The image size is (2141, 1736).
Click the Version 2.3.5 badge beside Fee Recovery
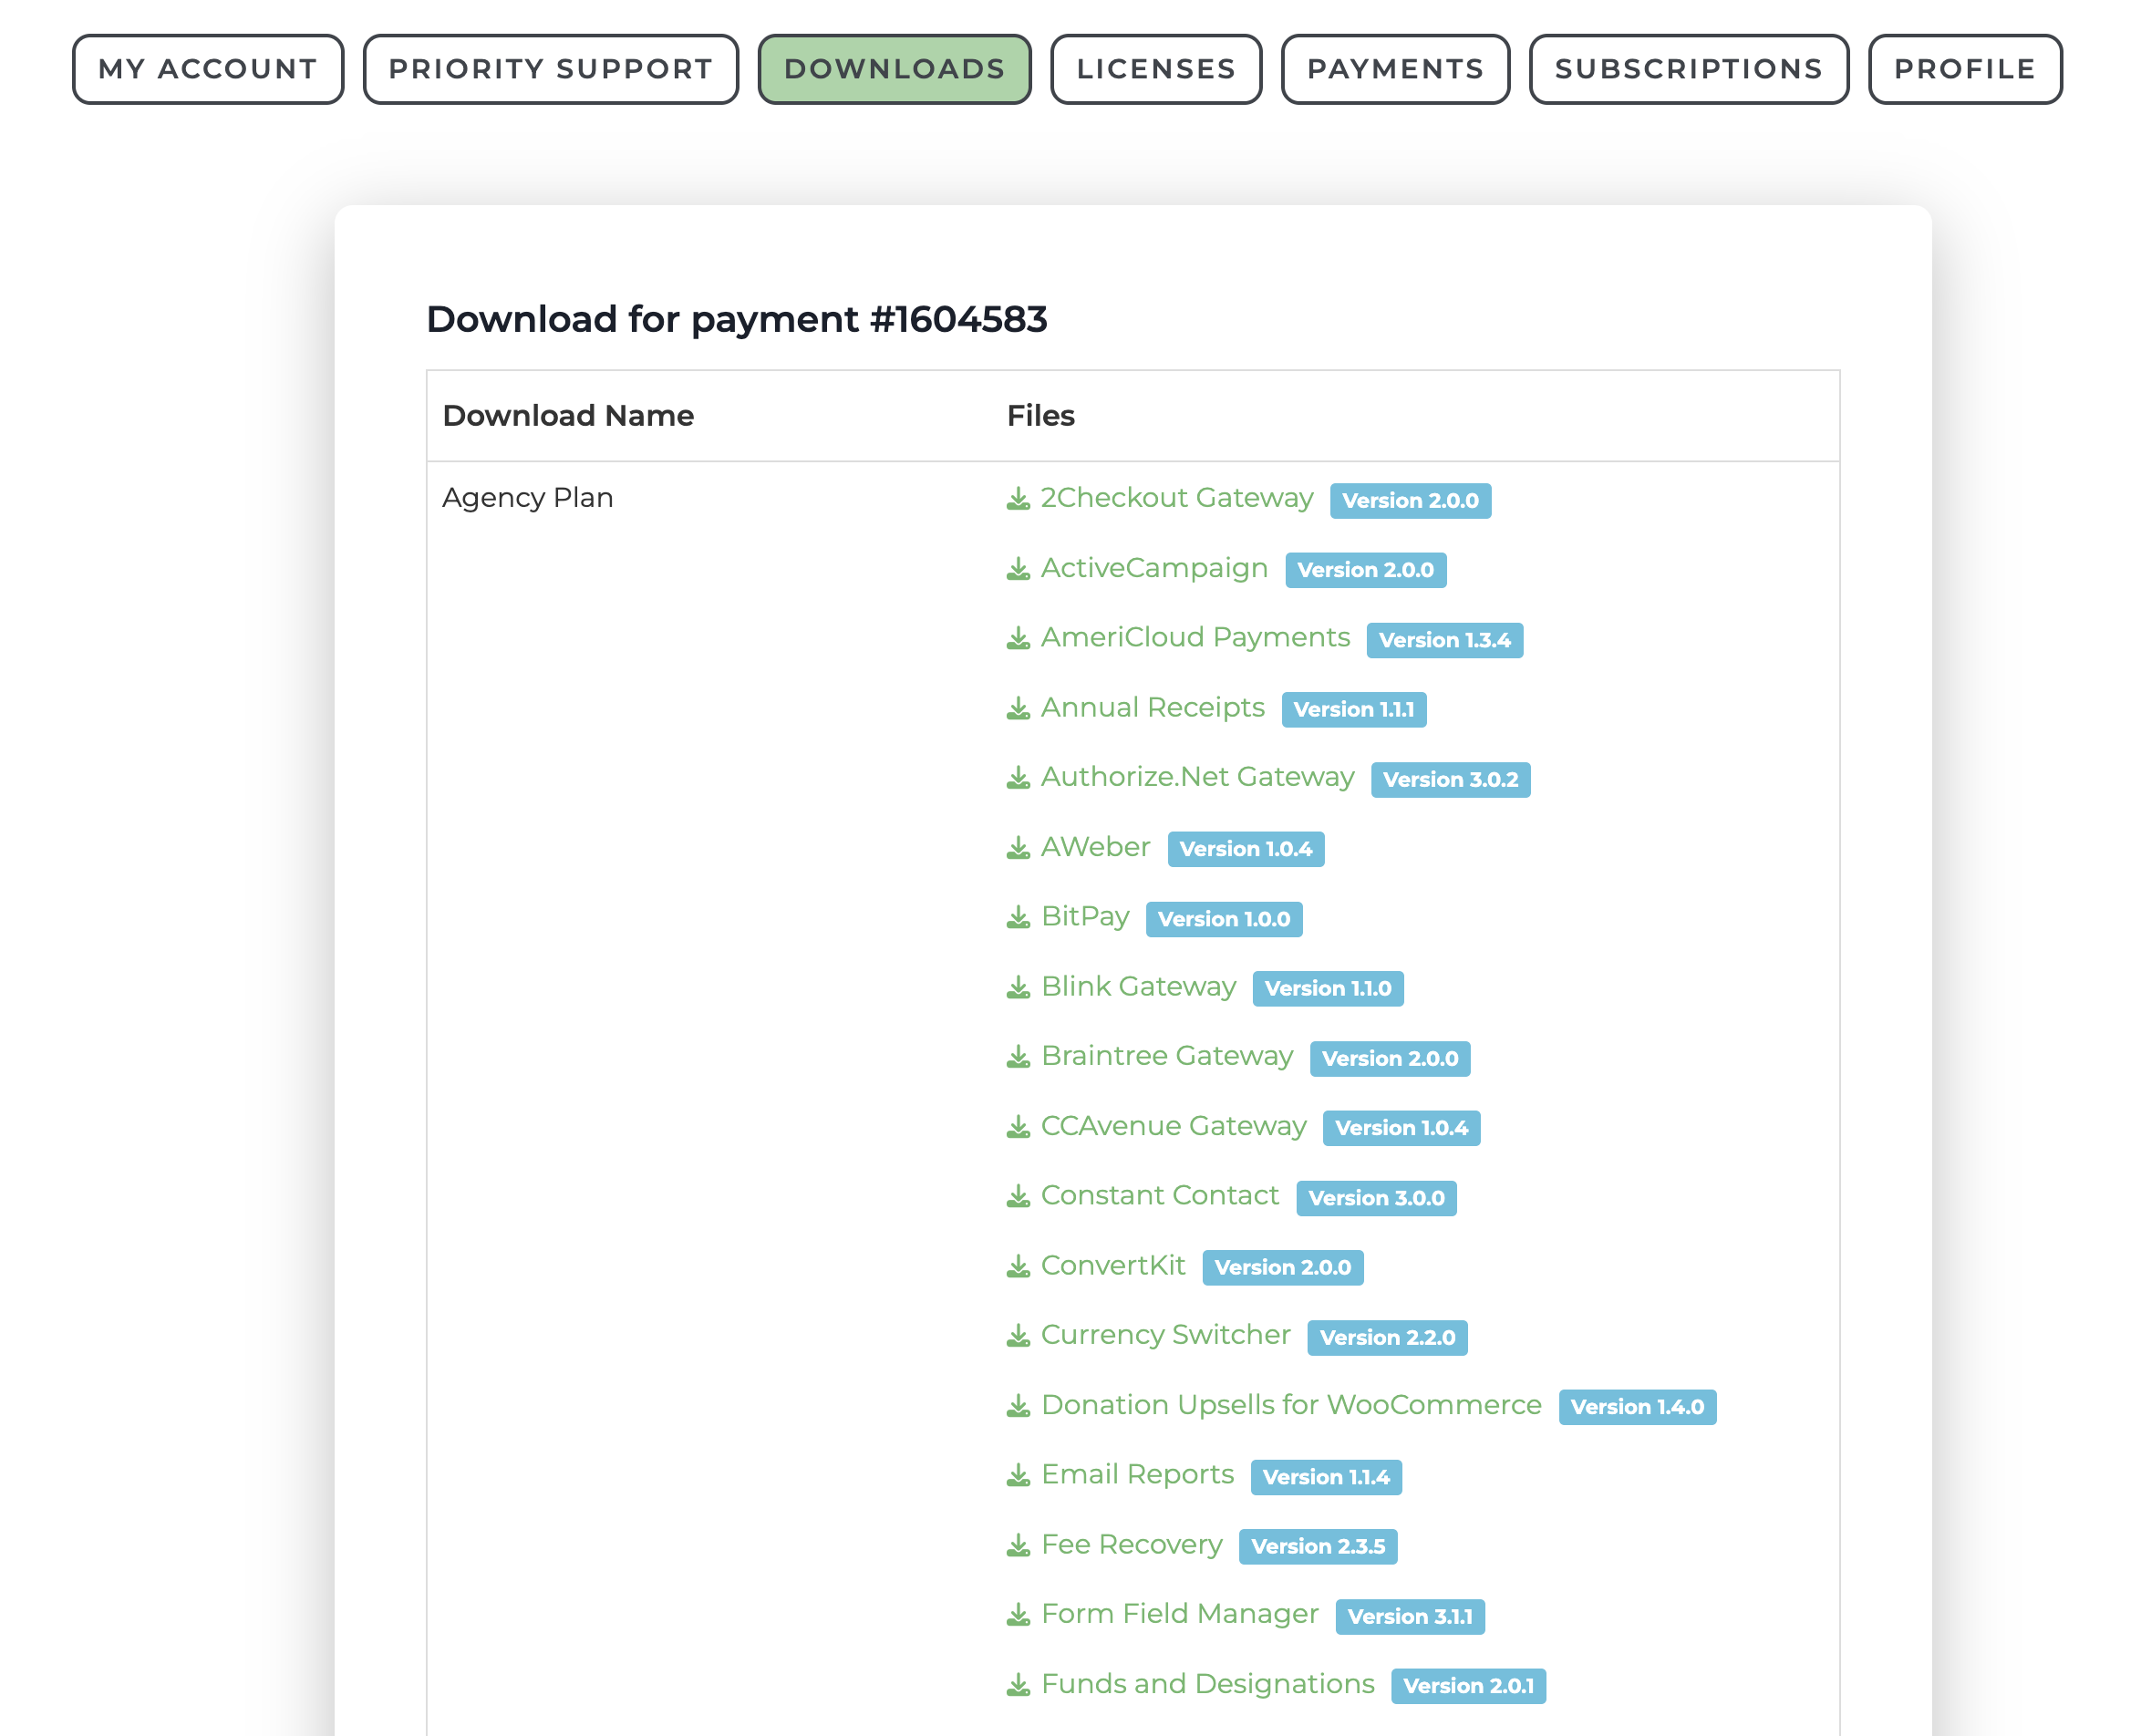1317,1546
